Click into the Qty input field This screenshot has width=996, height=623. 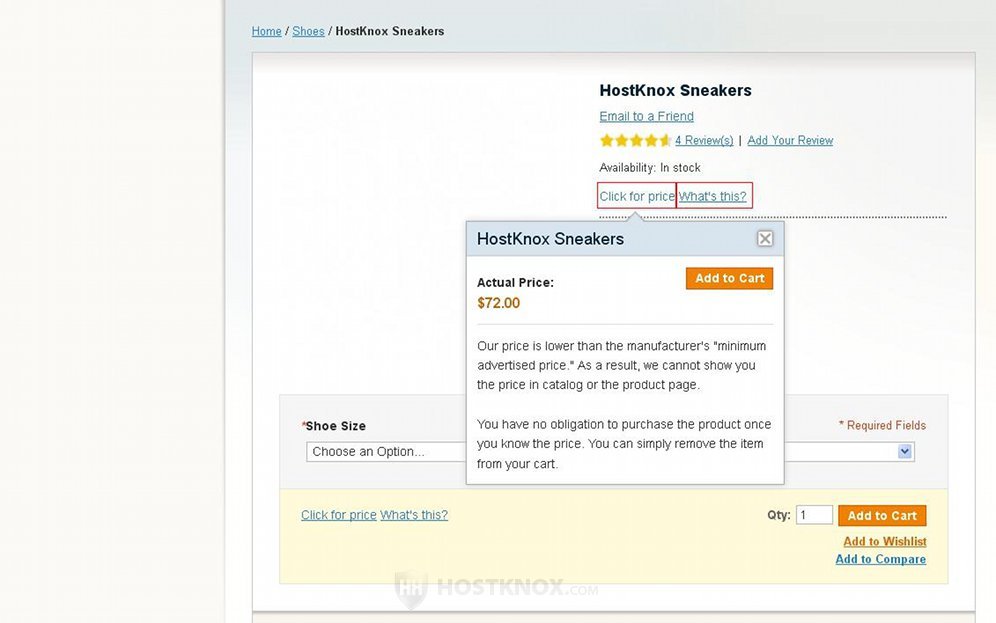click(814, 515)
